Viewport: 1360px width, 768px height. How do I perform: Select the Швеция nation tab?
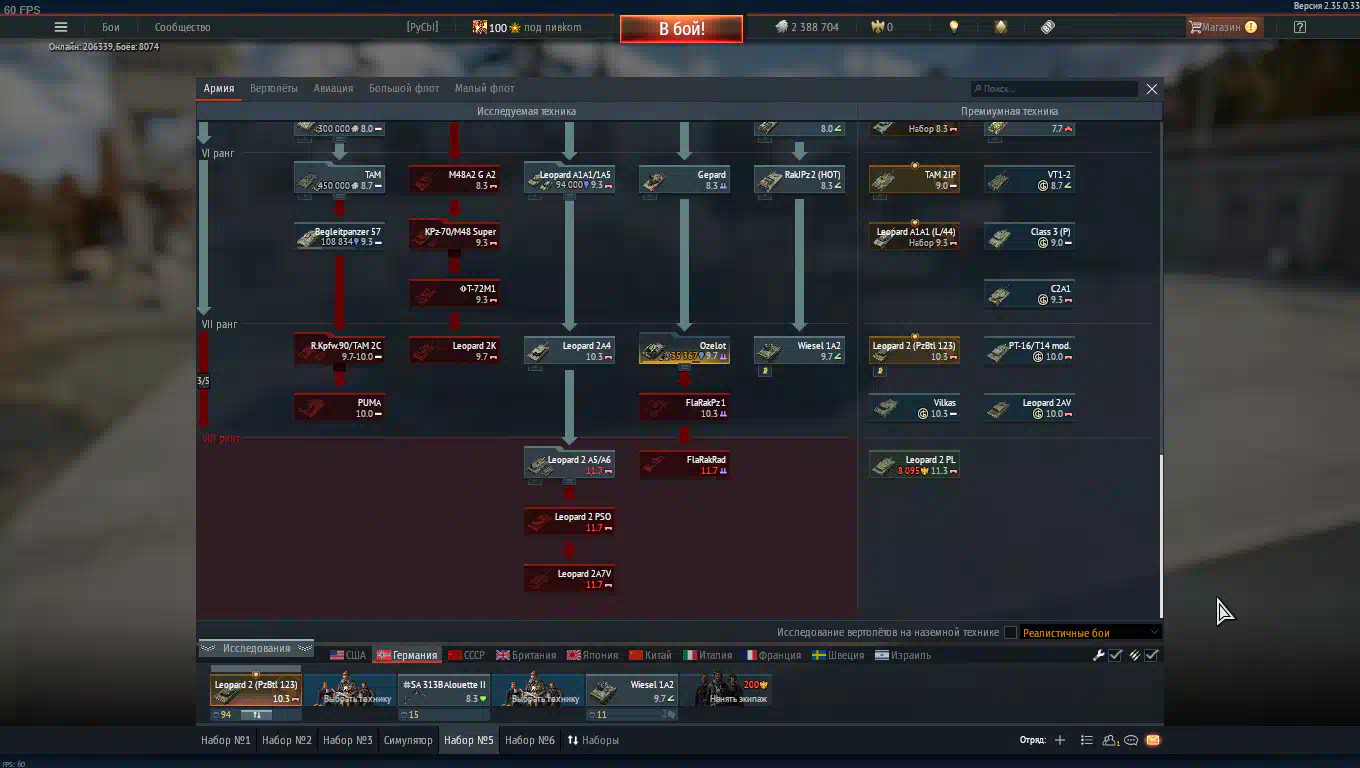[x=838, y=655]
